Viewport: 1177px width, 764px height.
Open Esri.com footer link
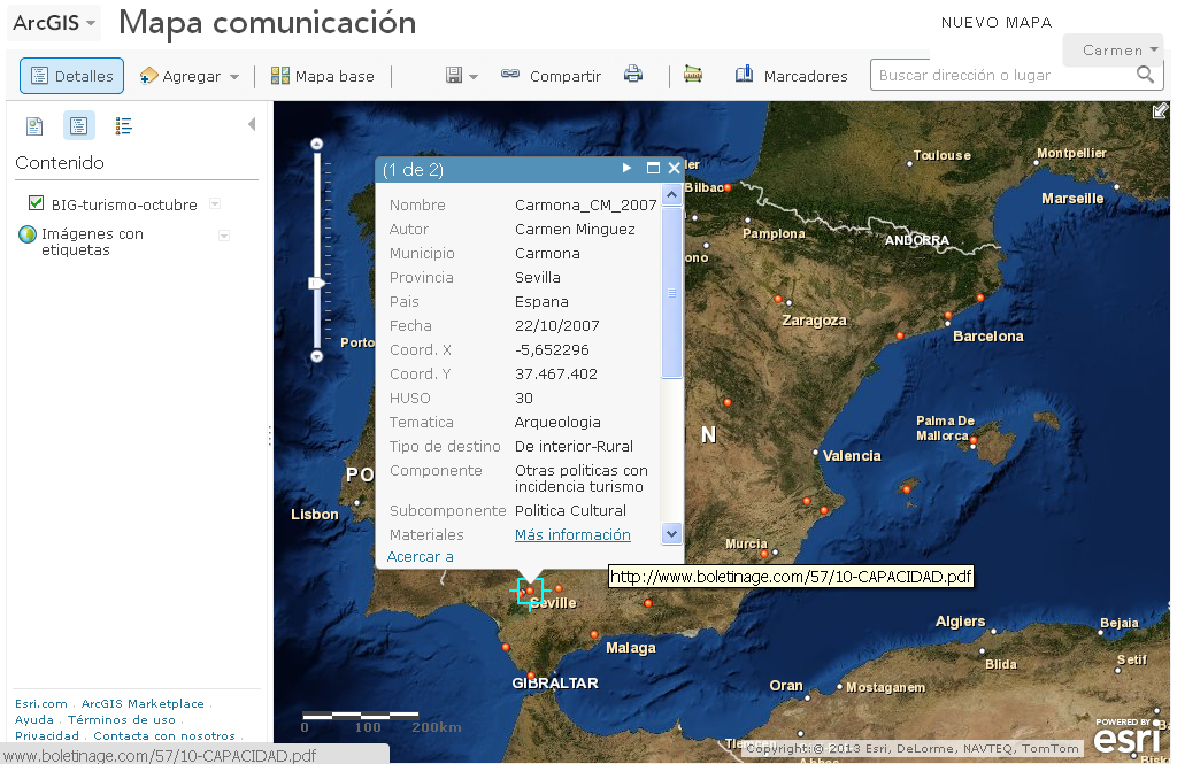pyautogui.click(x=41, y=704)
